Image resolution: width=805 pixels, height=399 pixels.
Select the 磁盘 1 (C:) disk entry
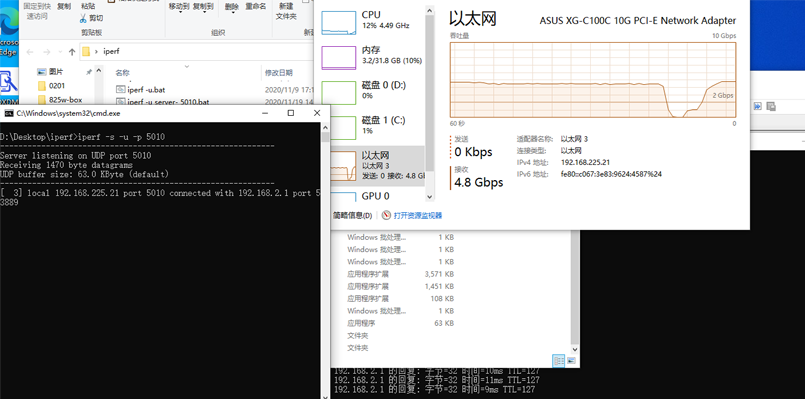[372, 125]
